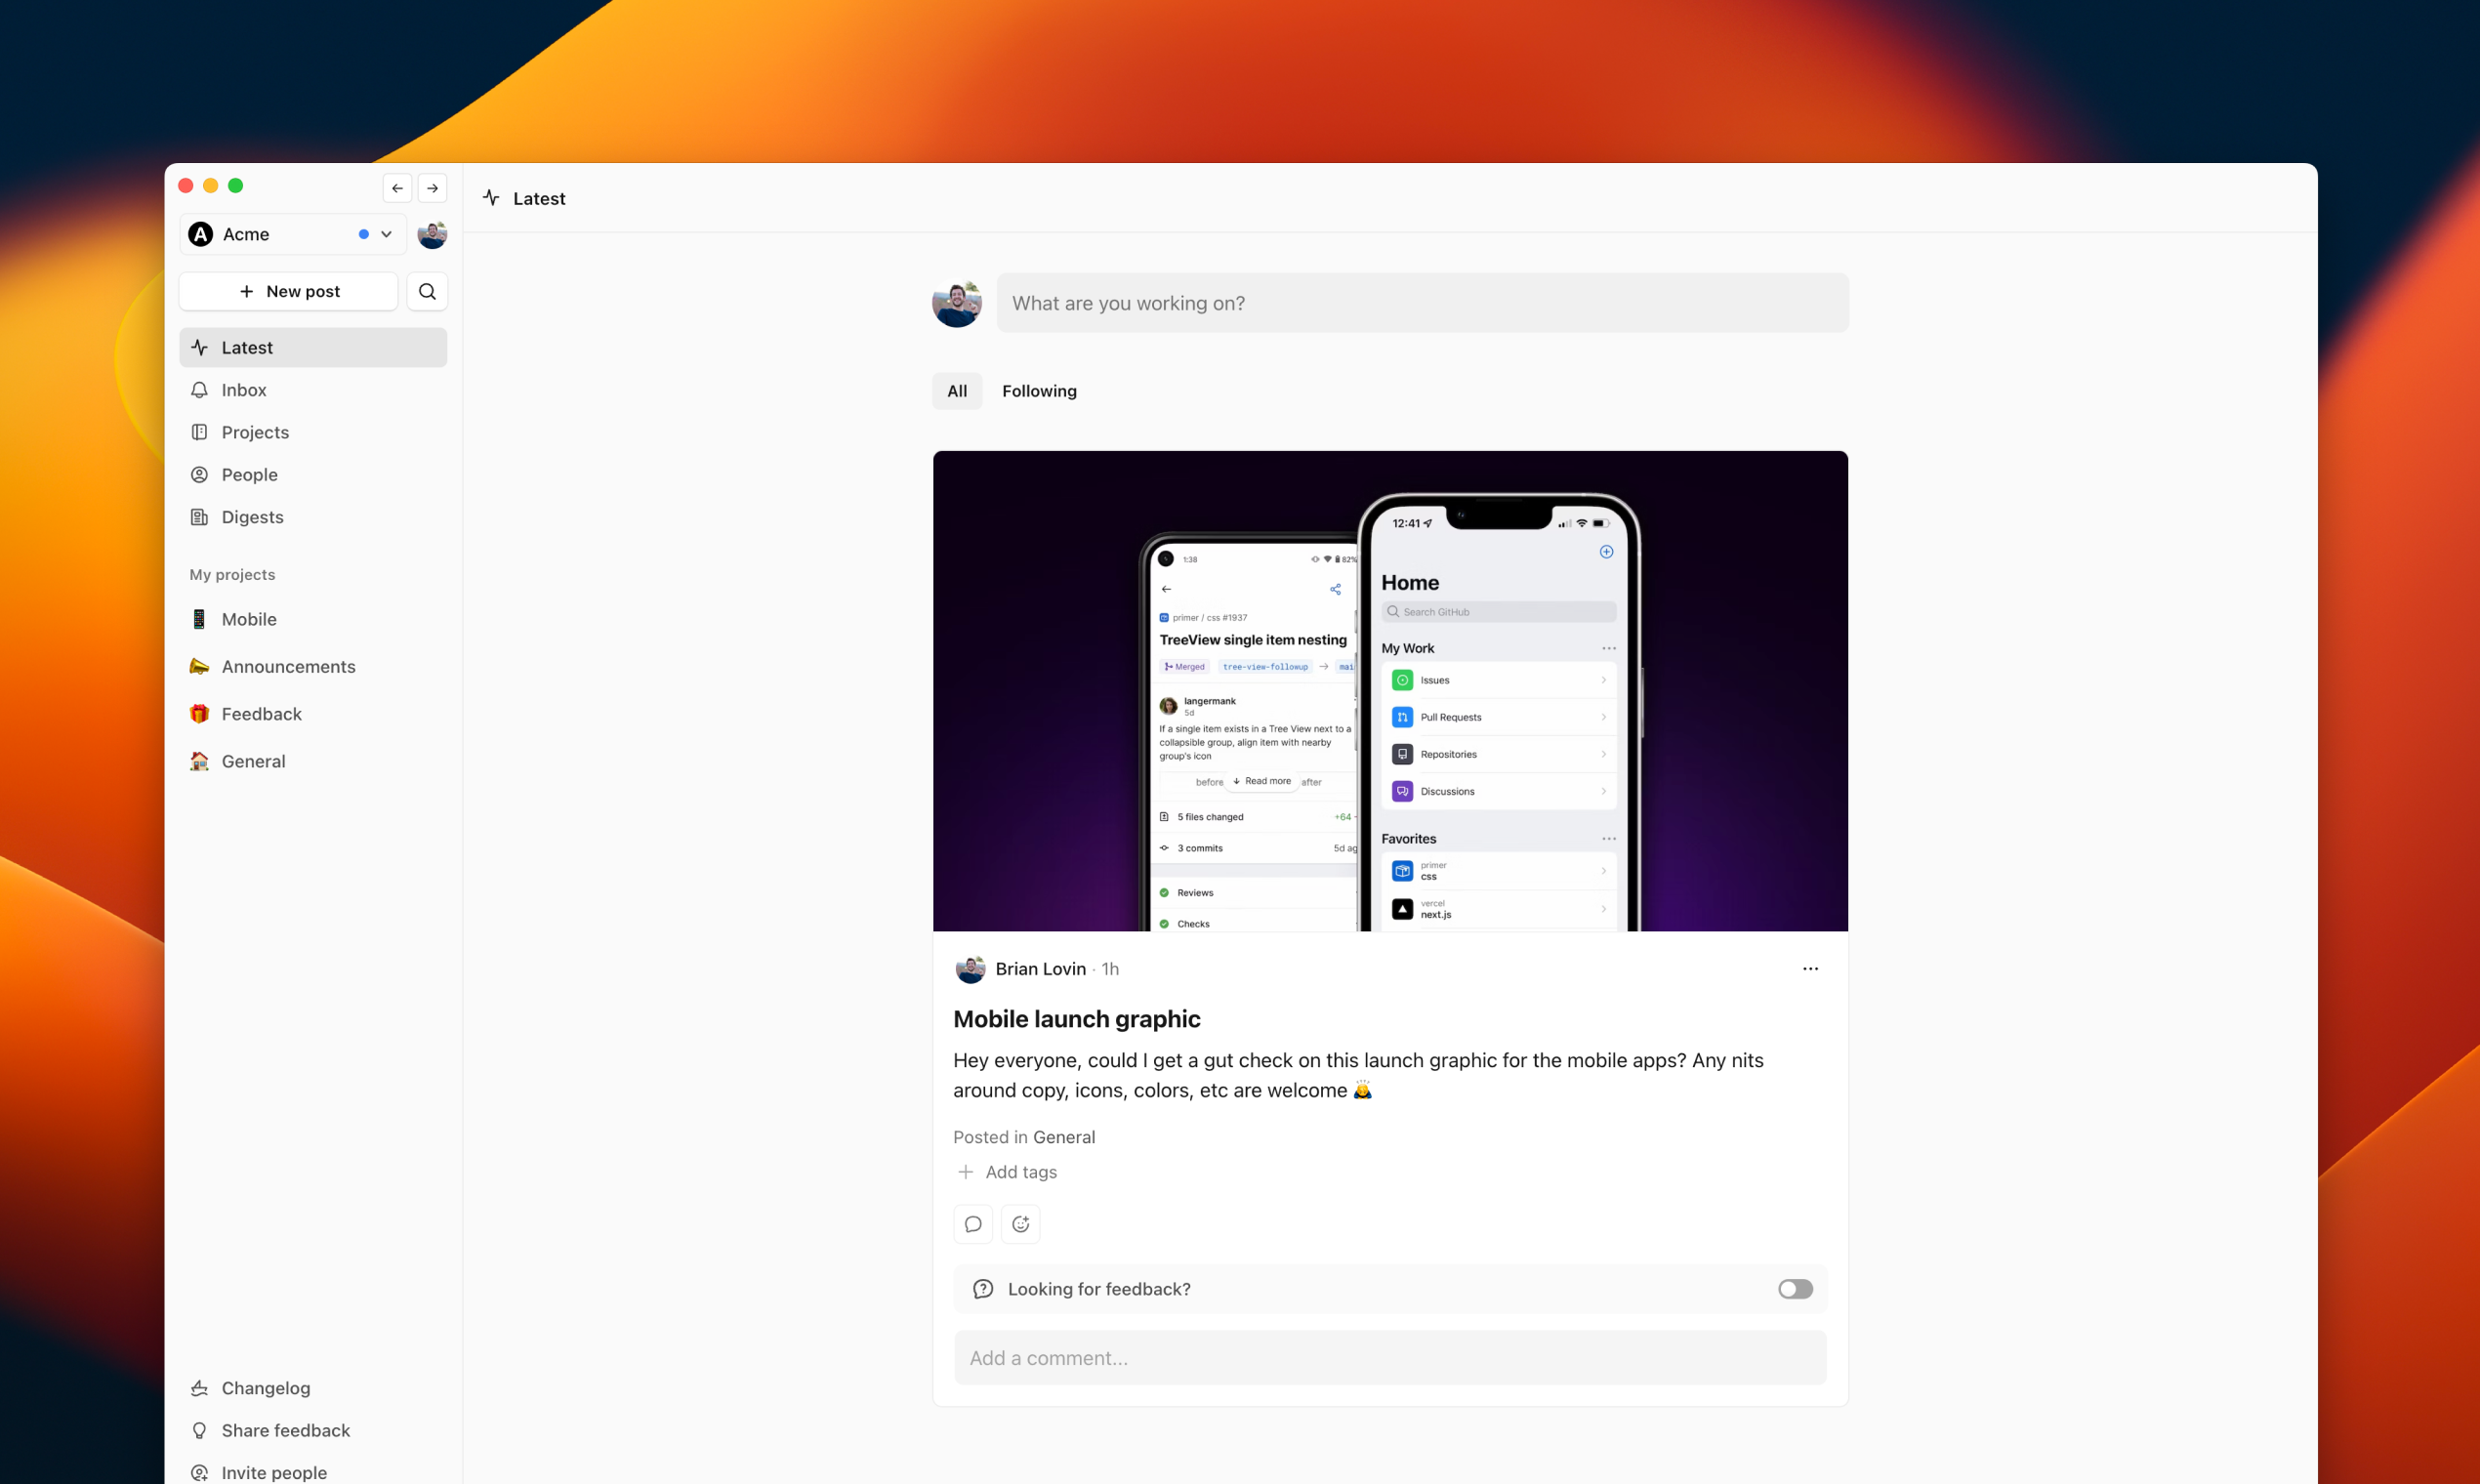Screen dimensions: 2480x1484
Task: Click the My projects section label
Action: pyautogui.click(x=232, y=574)
